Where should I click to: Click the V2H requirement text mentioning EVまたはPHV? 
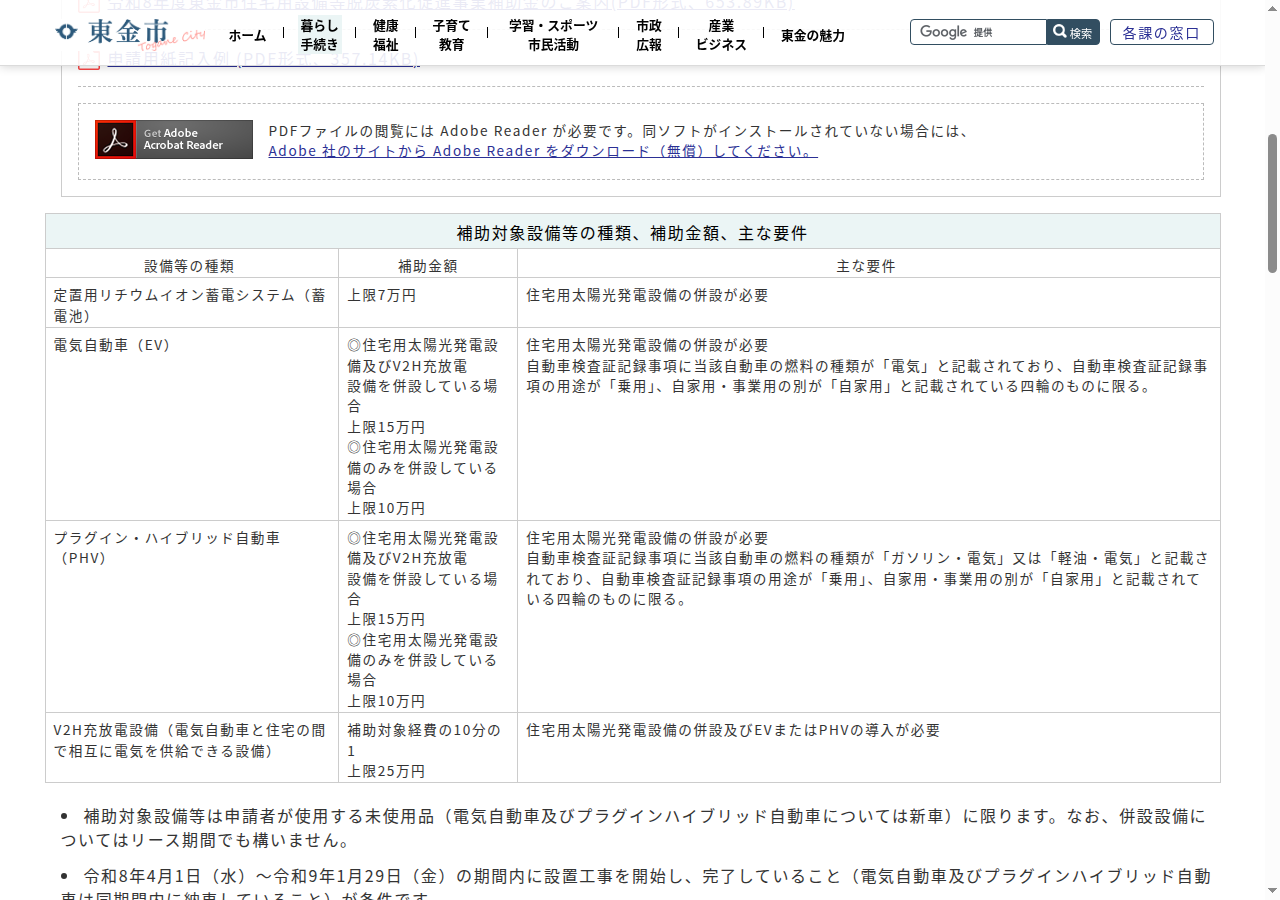tap(733, 730)
